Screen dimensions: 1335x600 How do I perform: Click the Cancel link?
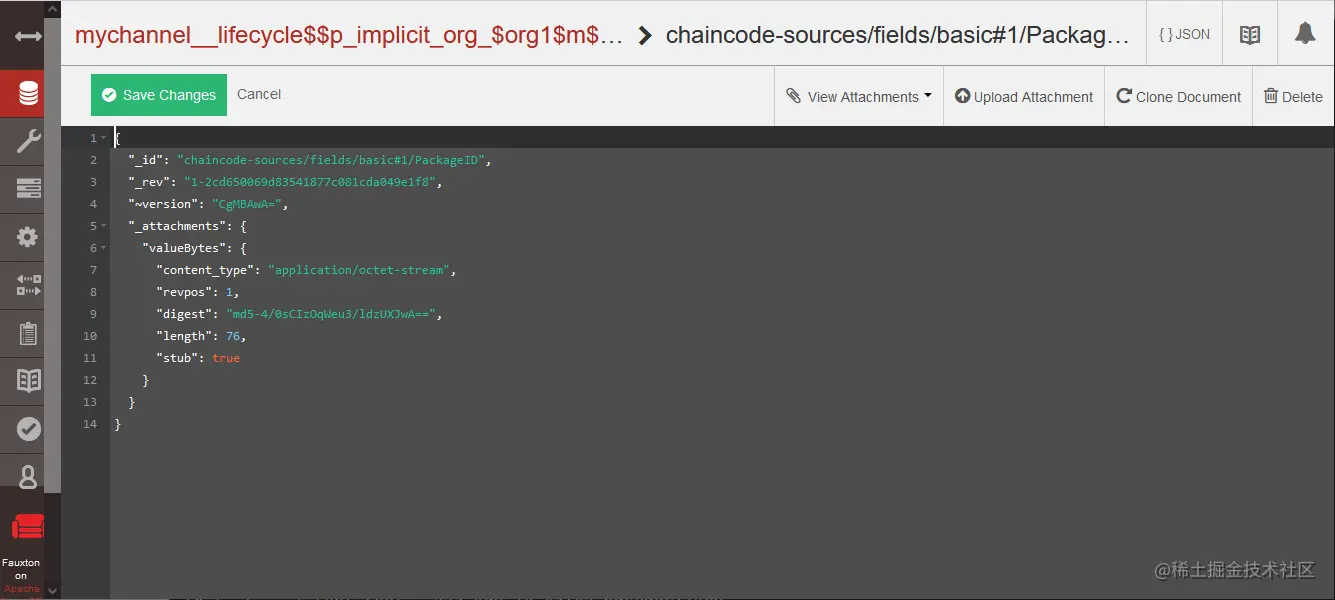[x=259, y=94]
